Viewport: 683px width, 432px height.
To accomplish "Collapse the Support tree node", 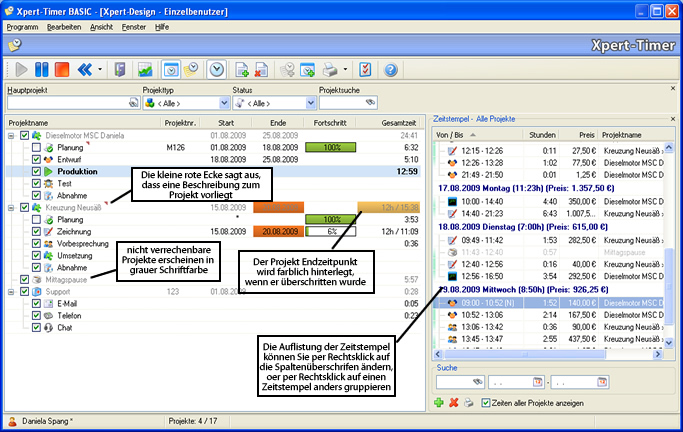I will 11,292.
